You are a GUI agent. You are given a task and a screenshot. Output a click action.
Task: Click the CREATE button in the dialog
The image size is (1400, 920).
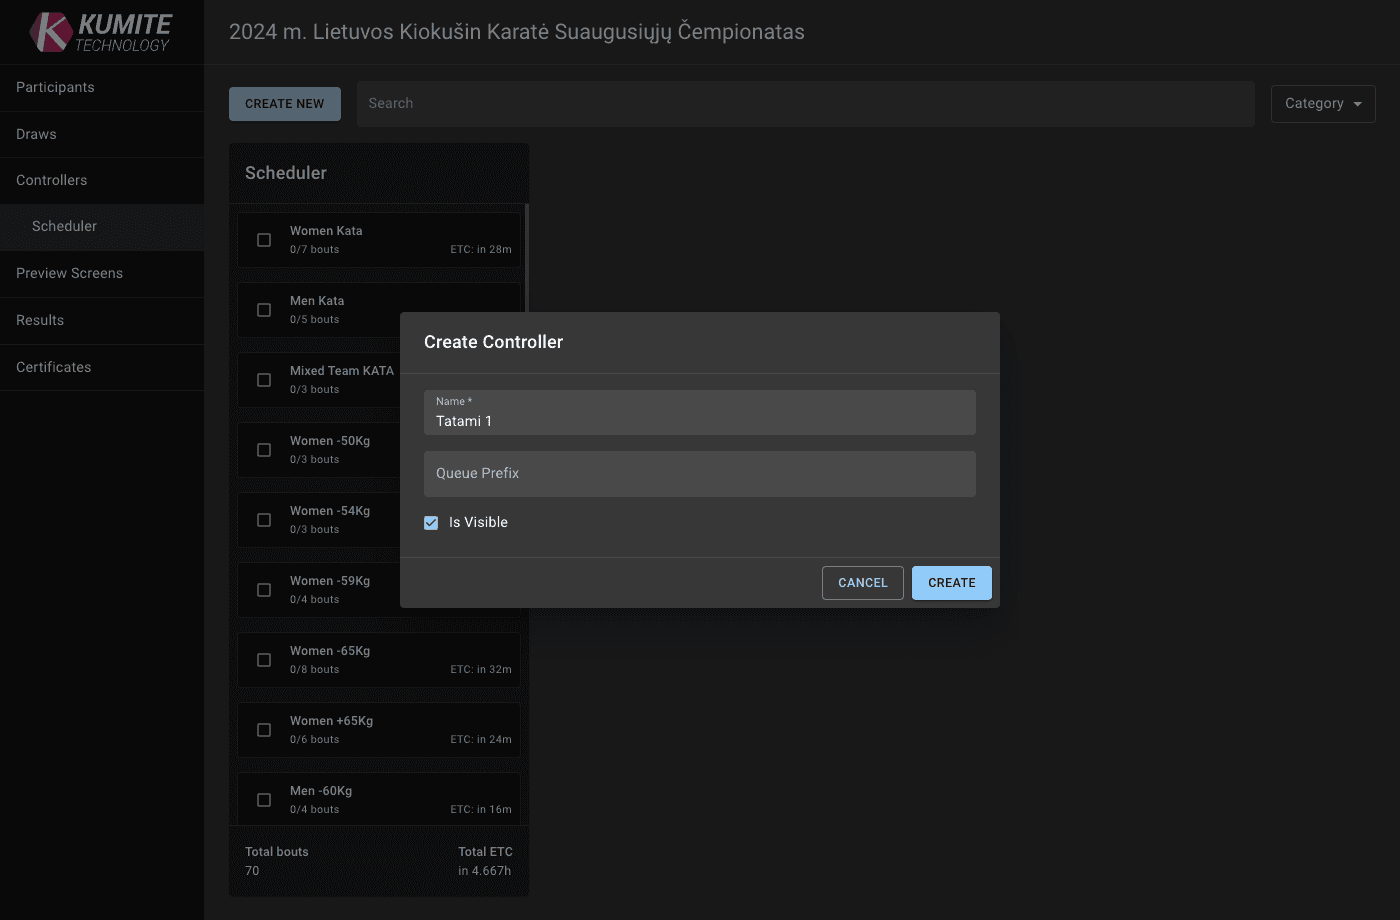pos(951,582)
